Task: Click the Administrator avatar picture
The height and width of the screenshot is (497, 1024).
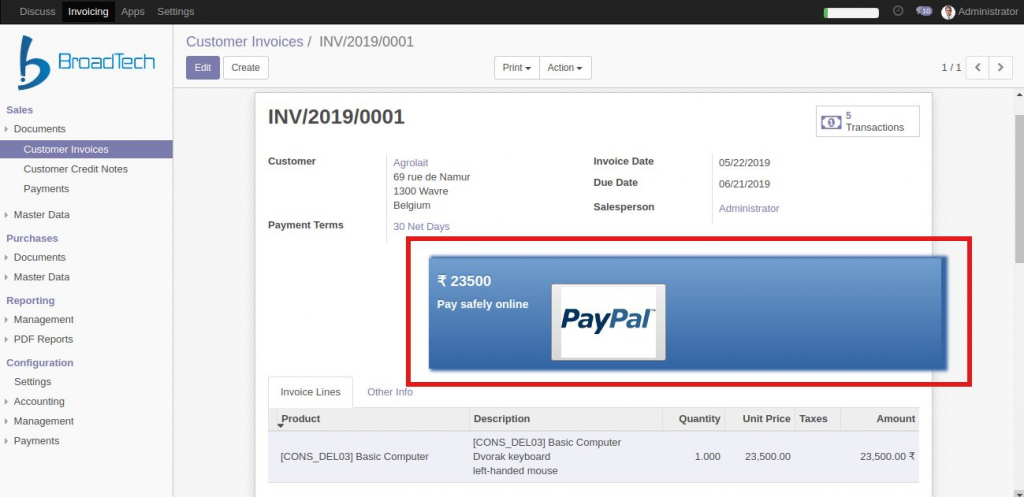Action: tap(948, 12)
